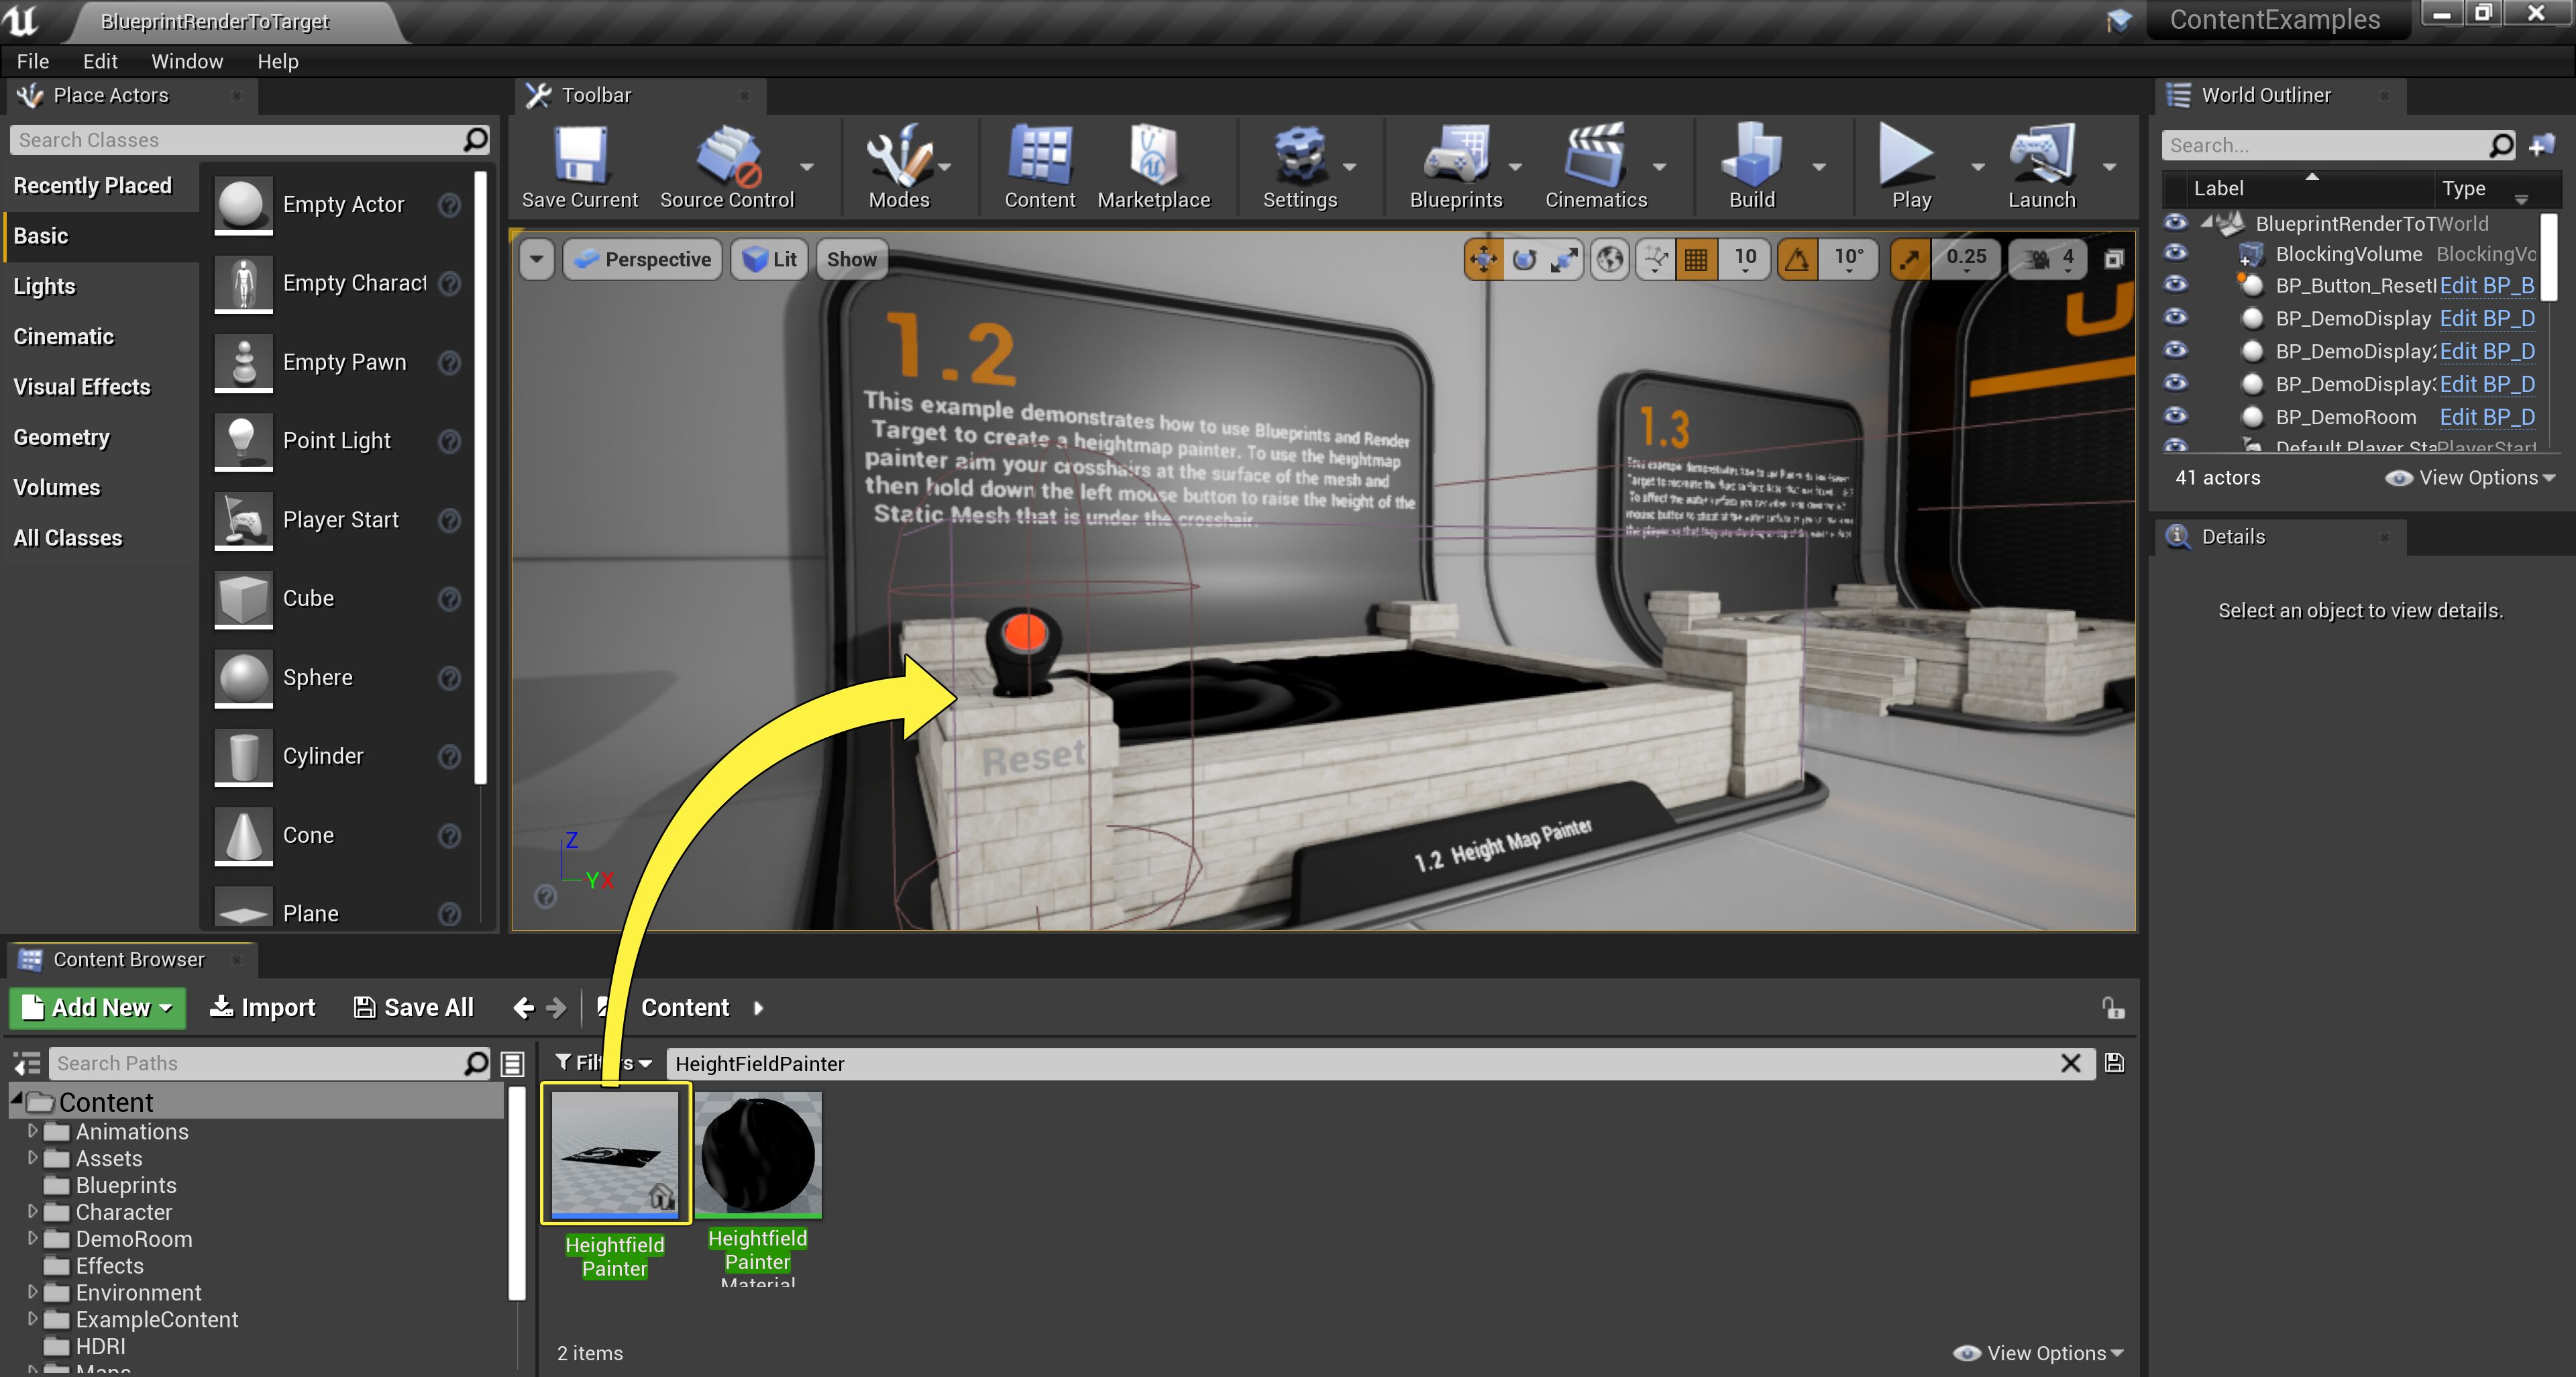Select the Lights category tab
This screenshot has width=2576, height=1377.
(45, 286)
